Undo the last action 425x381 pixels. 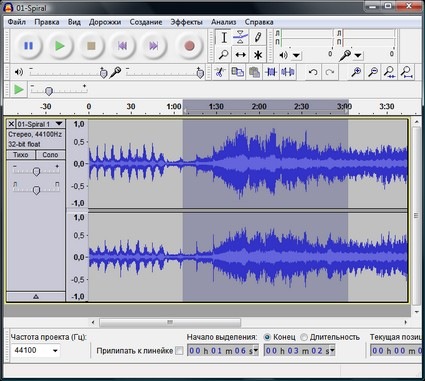pyautogui.click(x=313, y=72)
